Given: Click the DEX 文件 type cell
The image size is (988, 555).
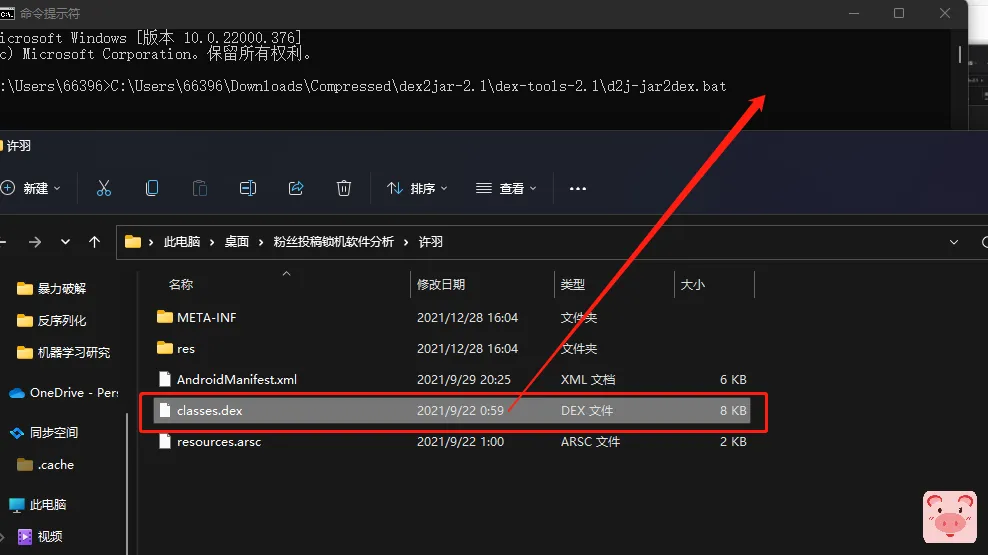Looking at the screenshot, I should (x=587, y=411).
